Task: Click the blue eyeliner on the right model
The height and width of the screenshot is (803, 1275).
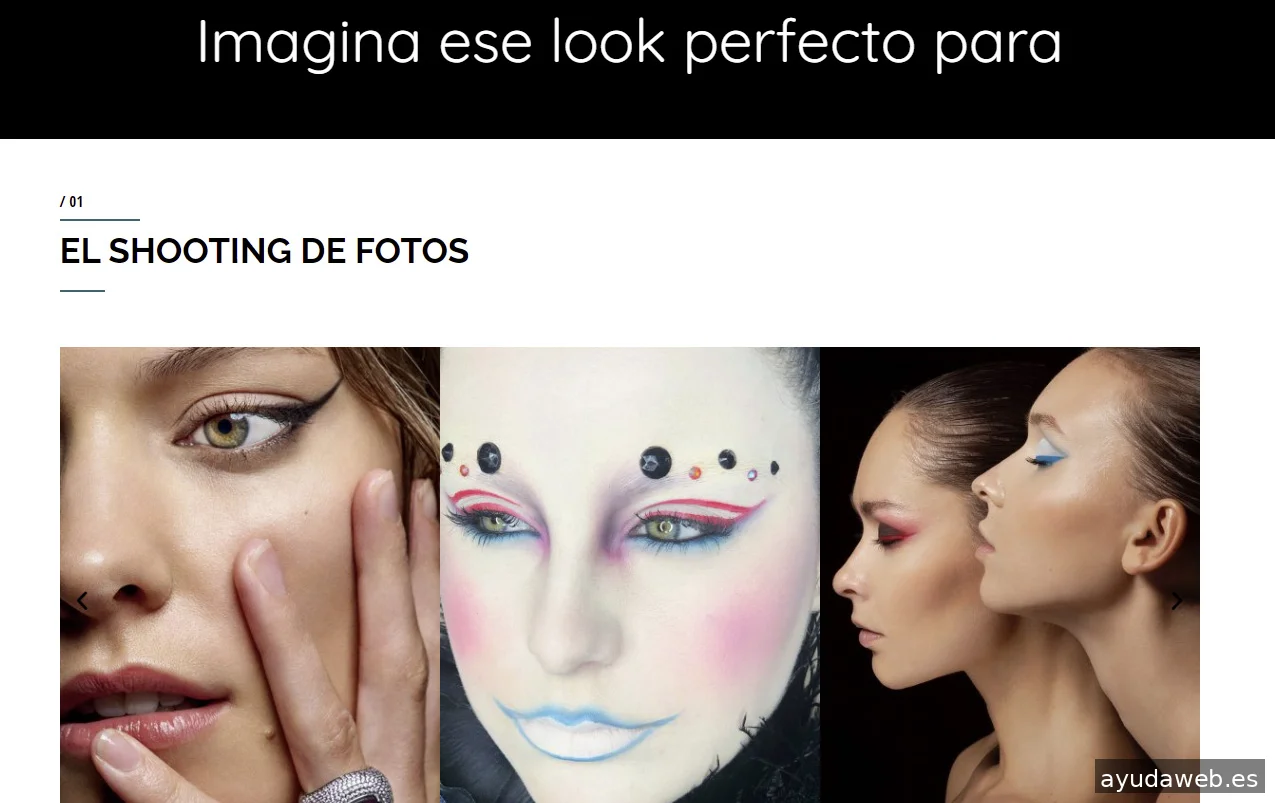Action: tap(1048, 459)
